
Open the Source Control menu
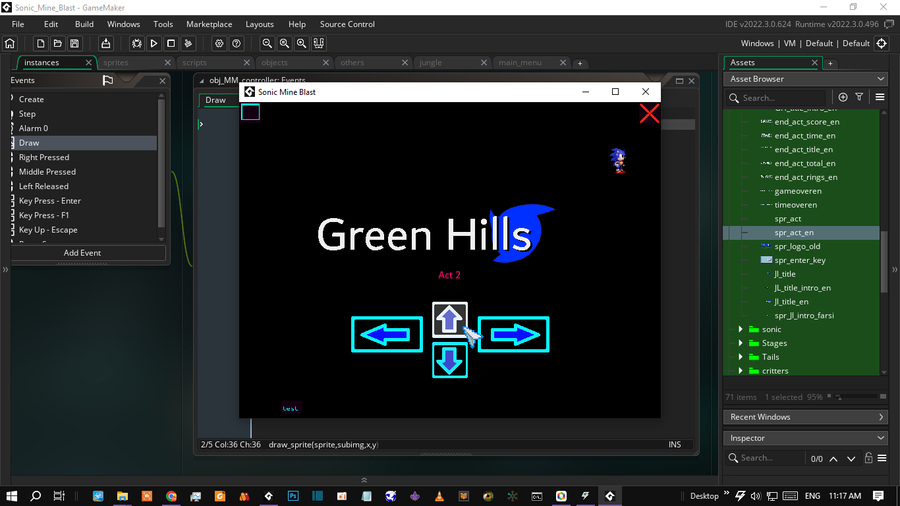click(347, 24)
